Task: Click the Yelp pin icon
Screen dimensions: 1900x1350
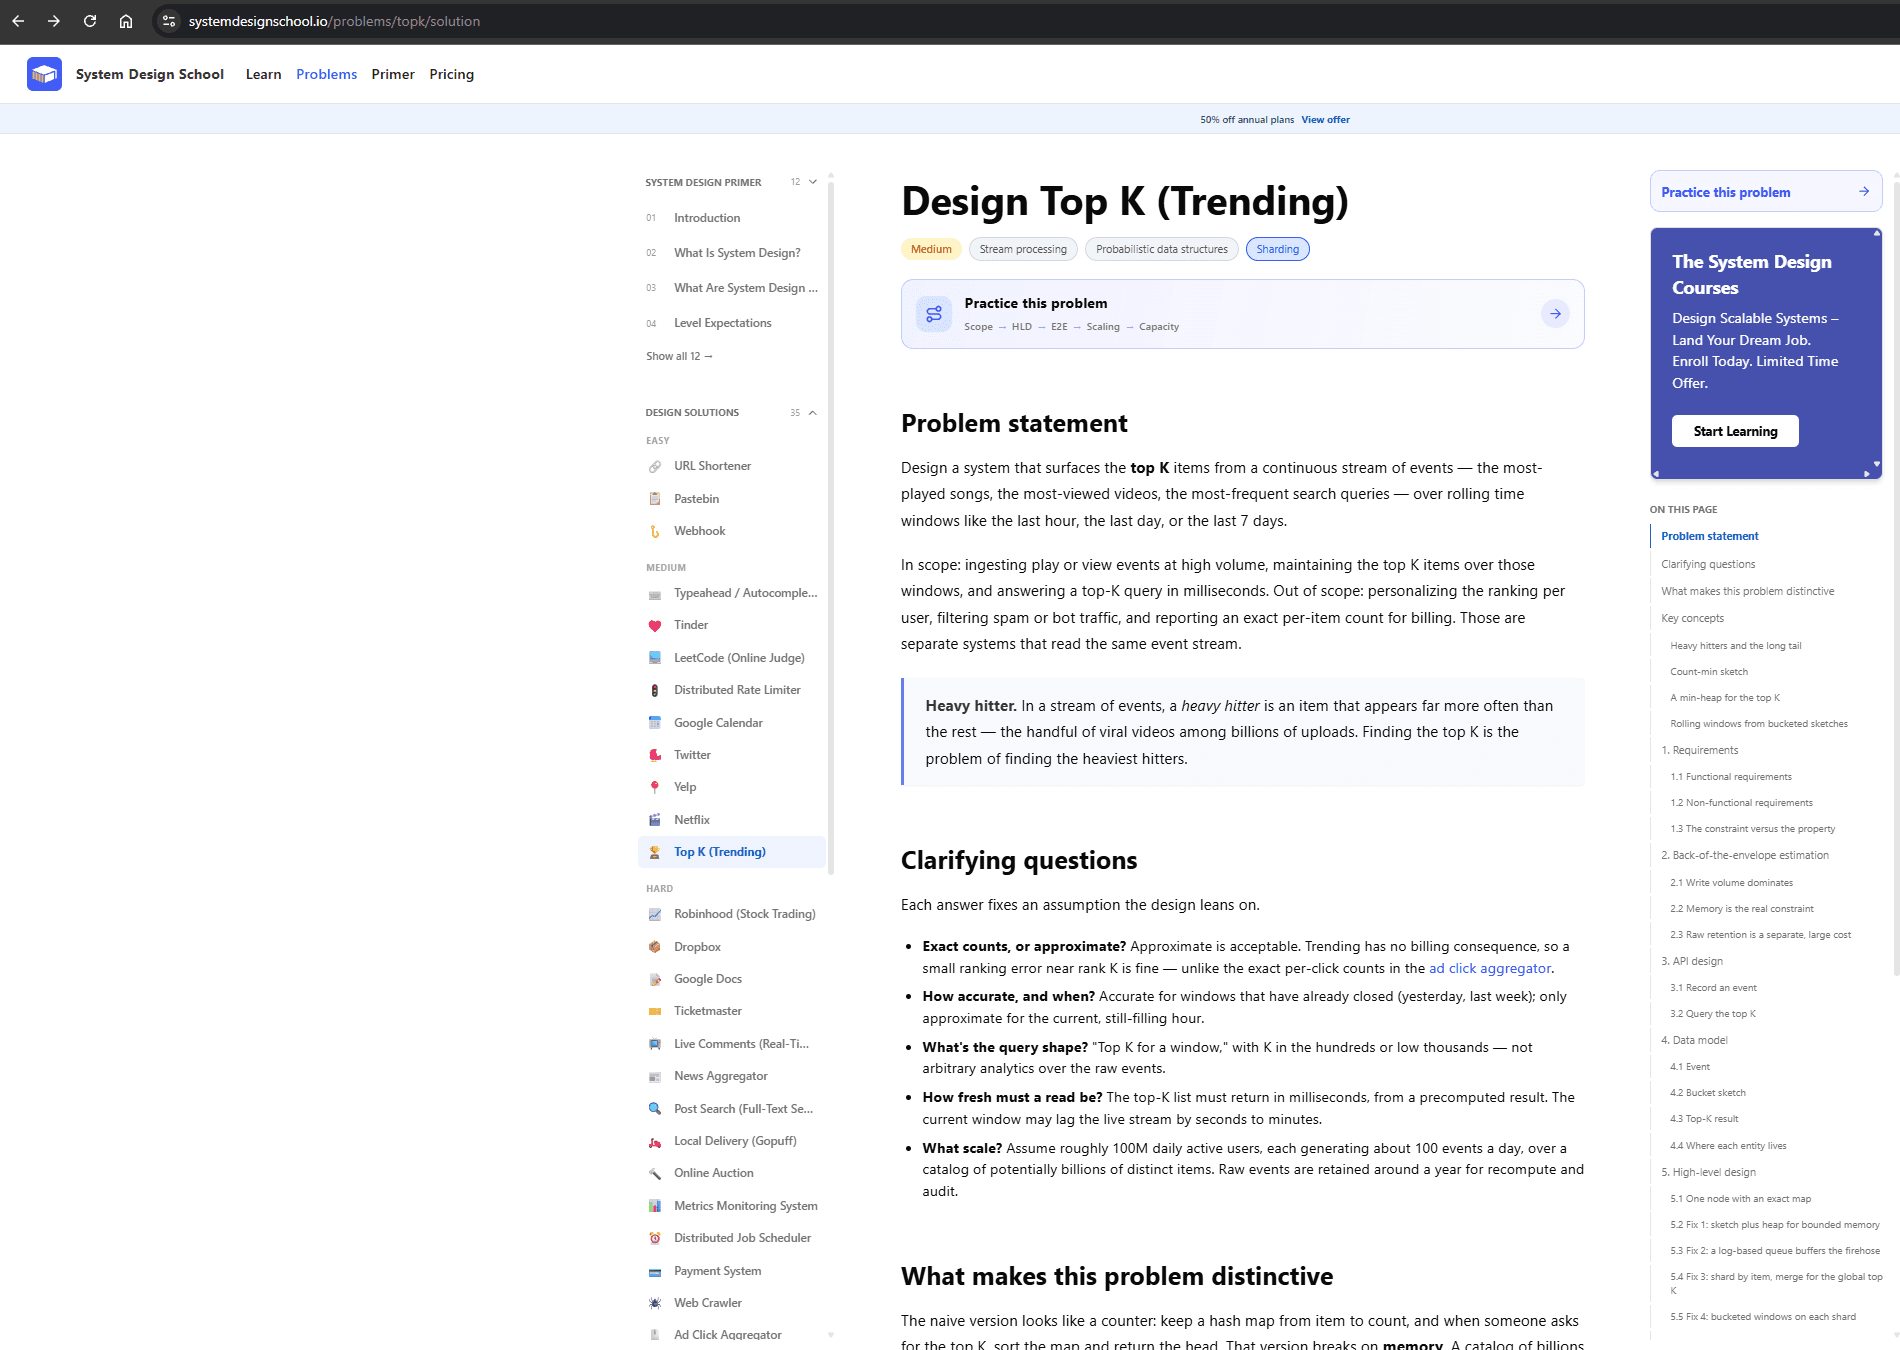Action: point(655,787)
